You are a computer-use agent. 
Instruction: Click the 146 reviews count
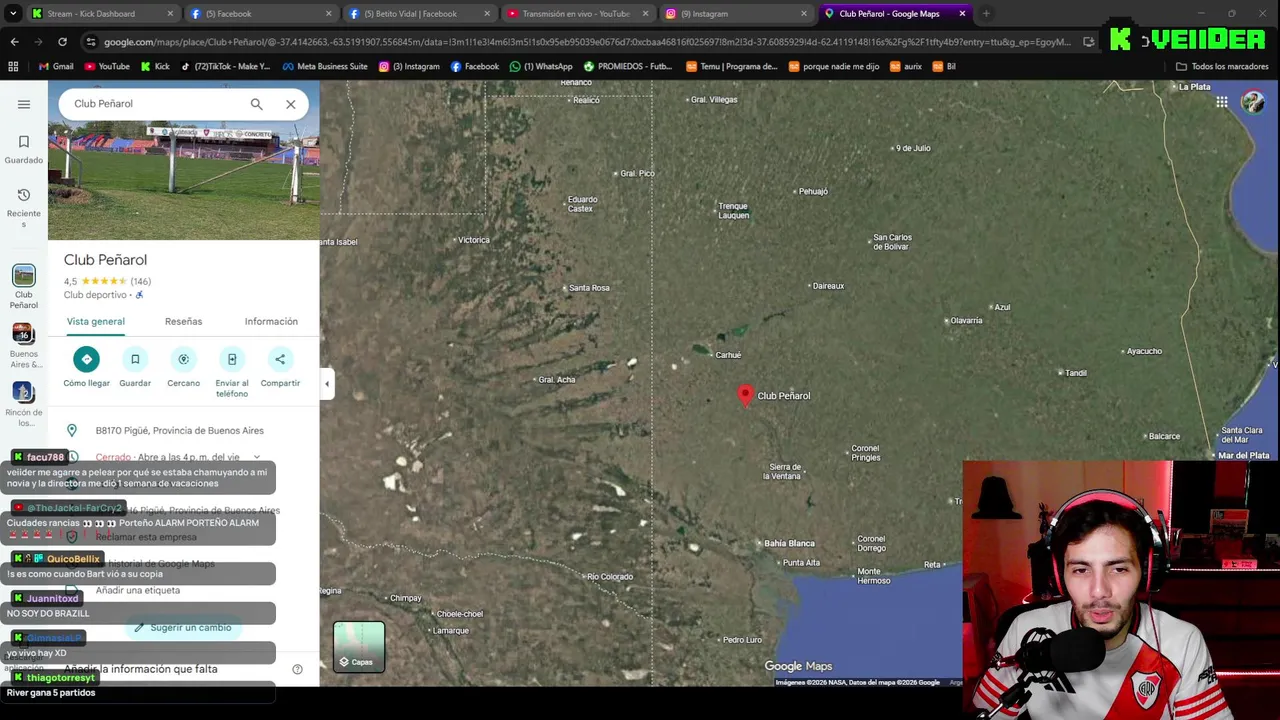tap(140, 282)
